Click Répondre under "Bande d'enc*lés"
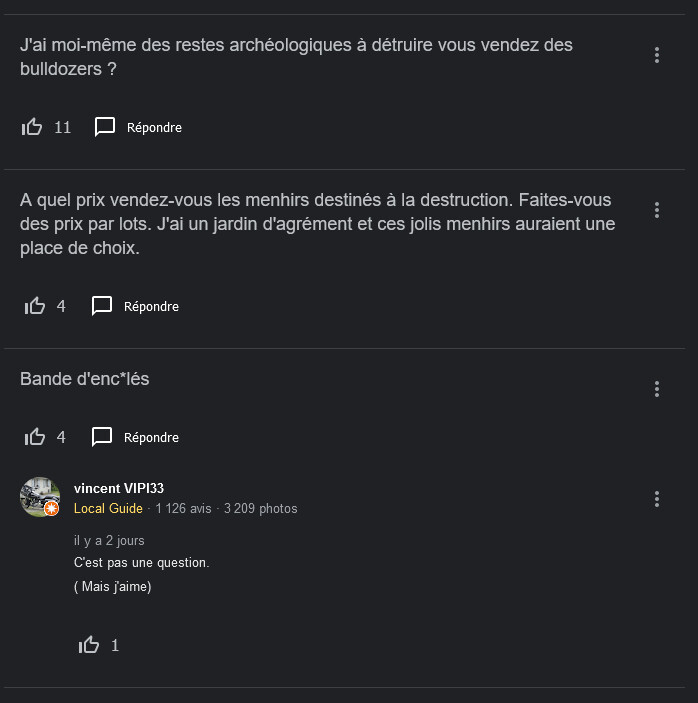Viewport: 698px width, 703px height. click(151, 437)
